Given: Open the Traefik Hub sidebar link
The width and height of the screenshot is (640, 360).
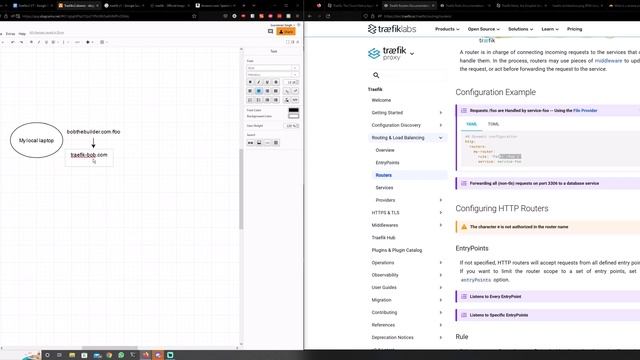Looking at the screenshot, I should (383, 238).
